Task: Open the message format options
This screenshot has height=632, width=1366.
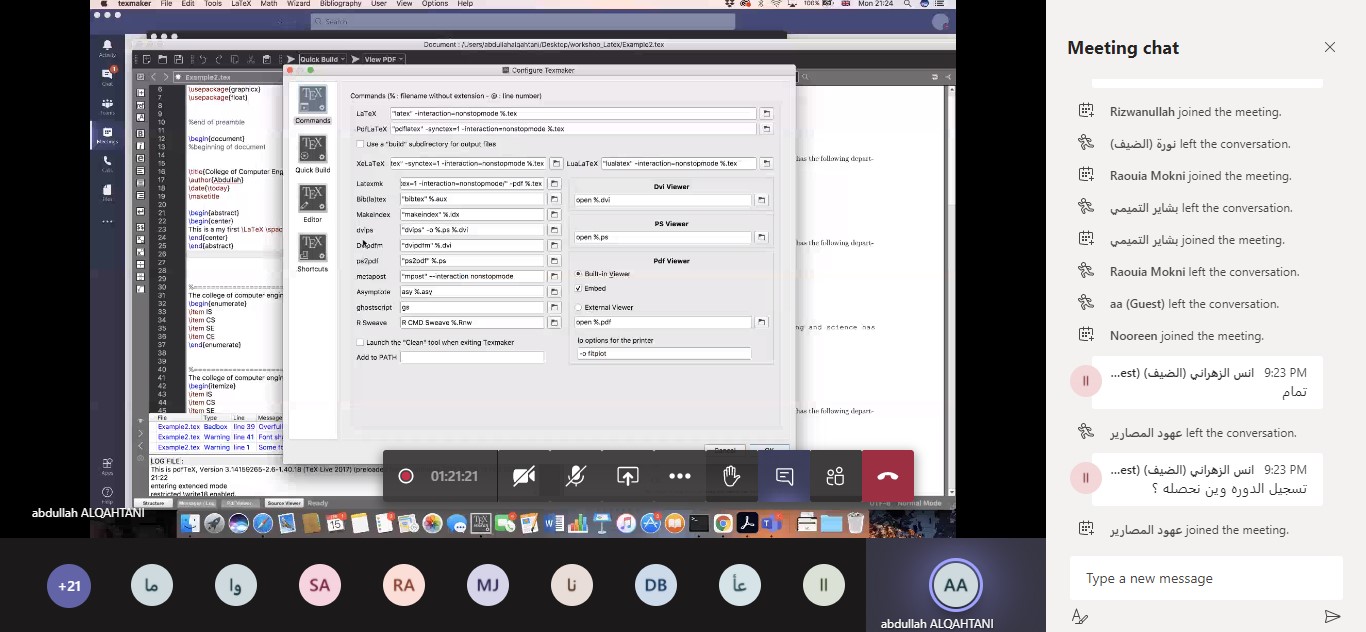Action: tap(1080, 617)
